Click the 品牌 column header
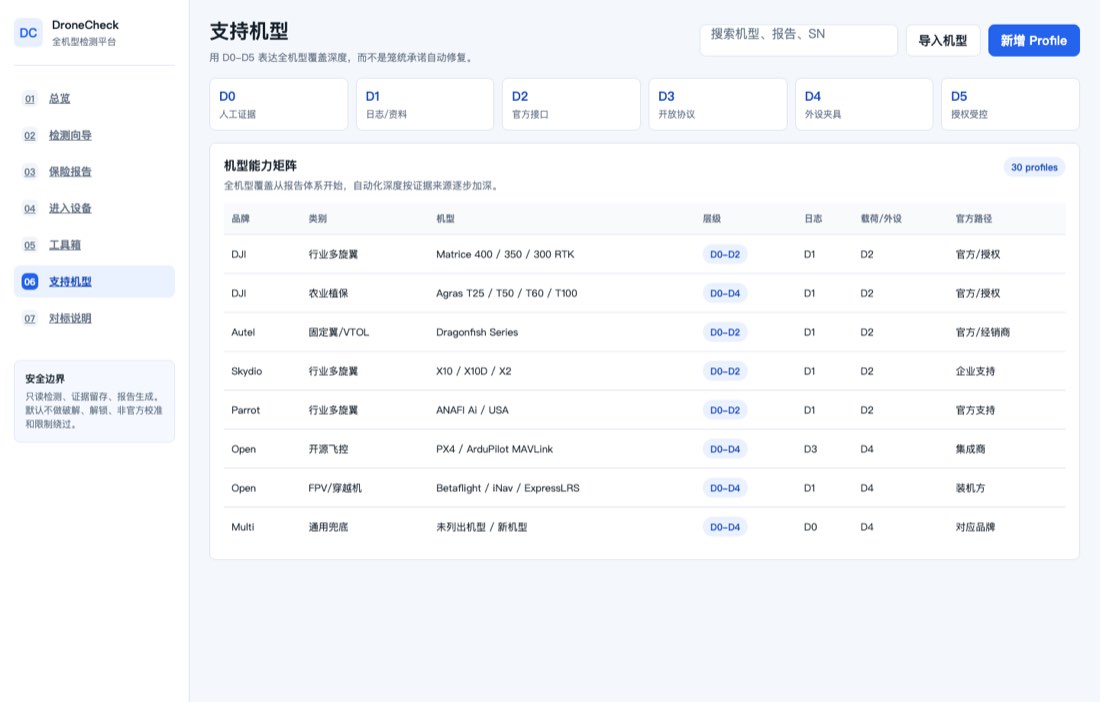 pos(241,219)
